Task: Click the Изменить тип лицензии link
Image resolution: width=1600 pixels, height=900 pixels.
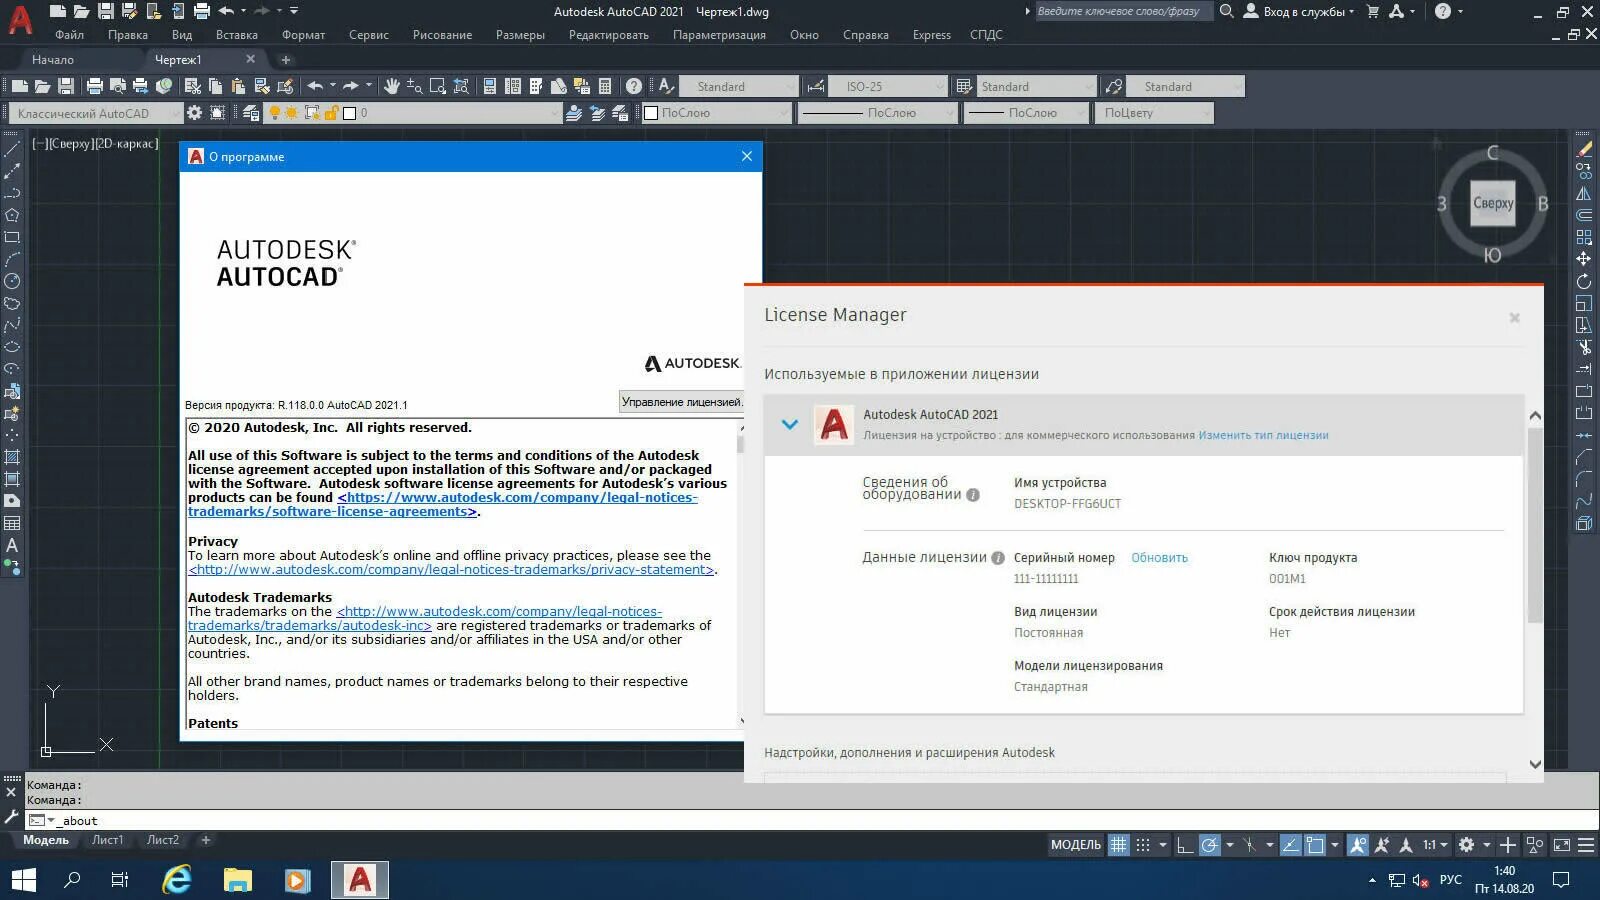Action: [x=1263, y=435]
